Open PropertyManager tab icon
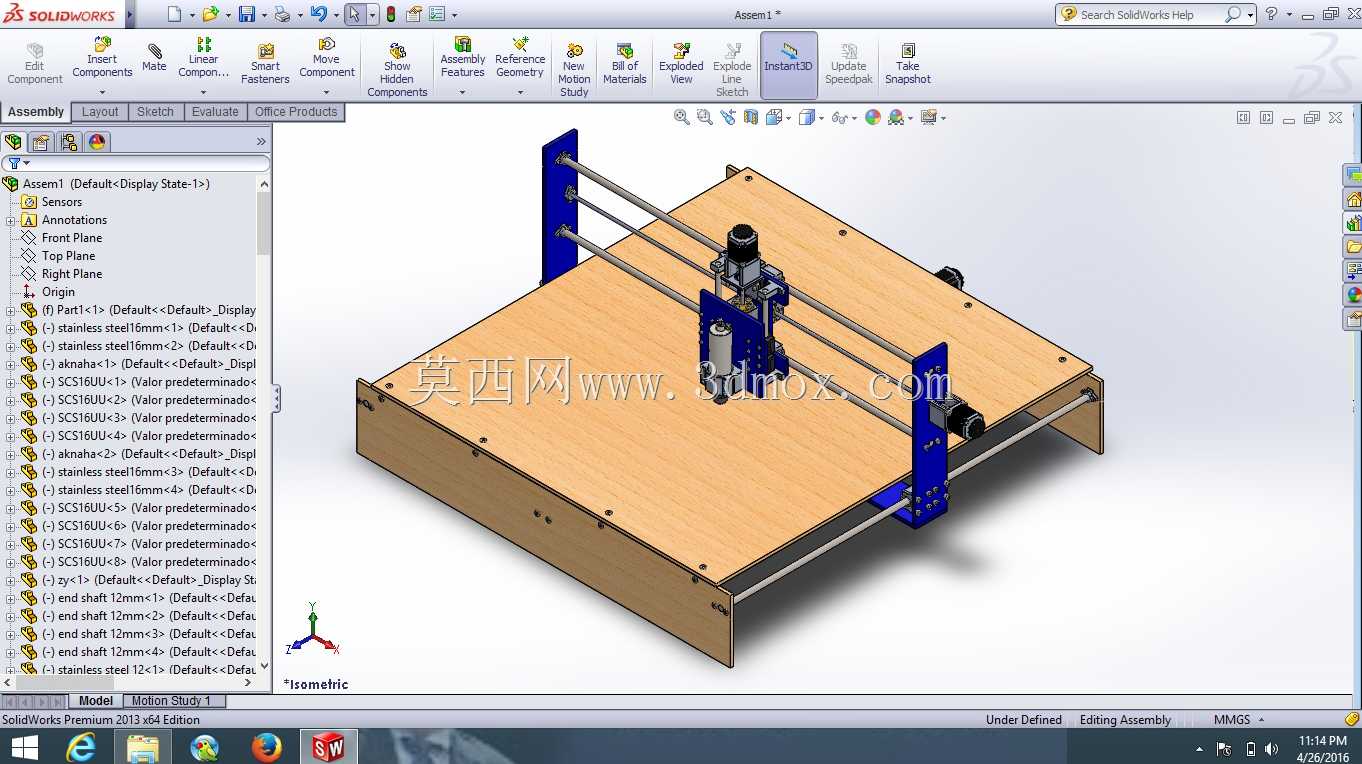 41,142
